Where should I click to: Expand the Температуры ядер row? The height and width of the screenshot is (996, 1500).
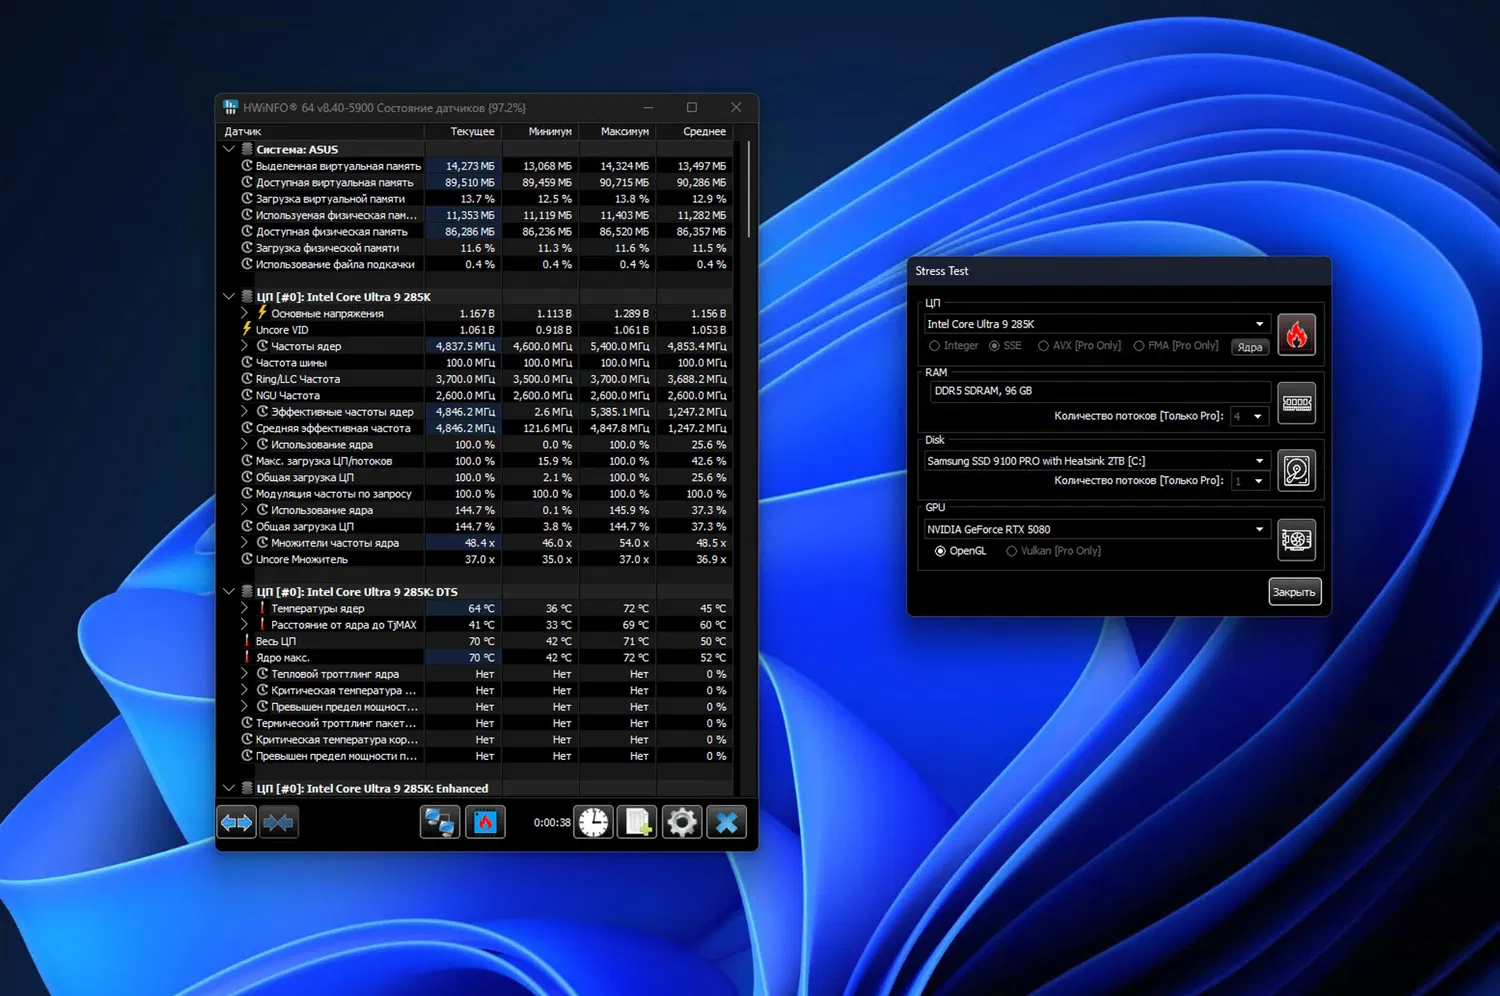pos(244,608)
